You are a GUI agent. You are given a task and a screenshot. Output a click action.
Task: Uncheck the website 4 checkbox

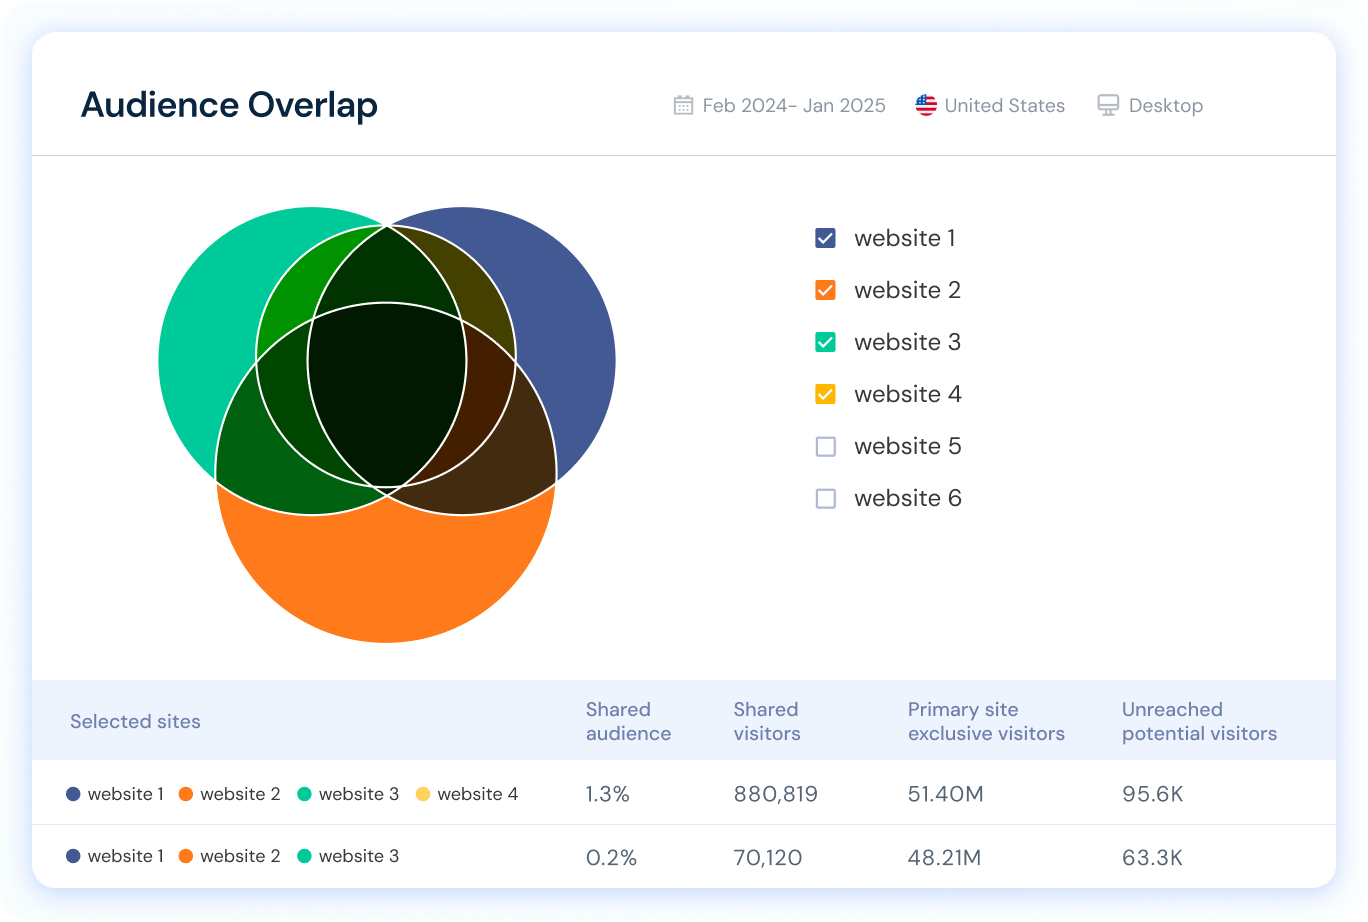tap(825, 394)
